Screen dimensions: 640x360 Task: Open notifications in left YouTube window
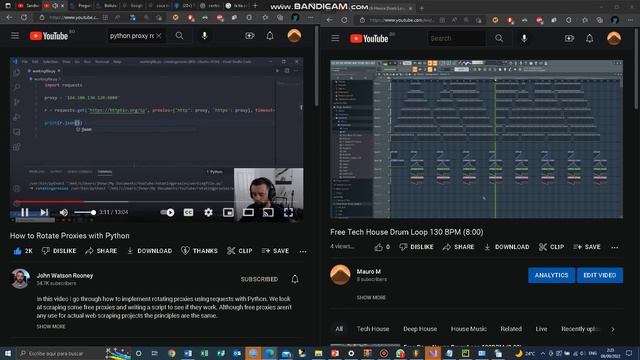click(x=270, y=36)
